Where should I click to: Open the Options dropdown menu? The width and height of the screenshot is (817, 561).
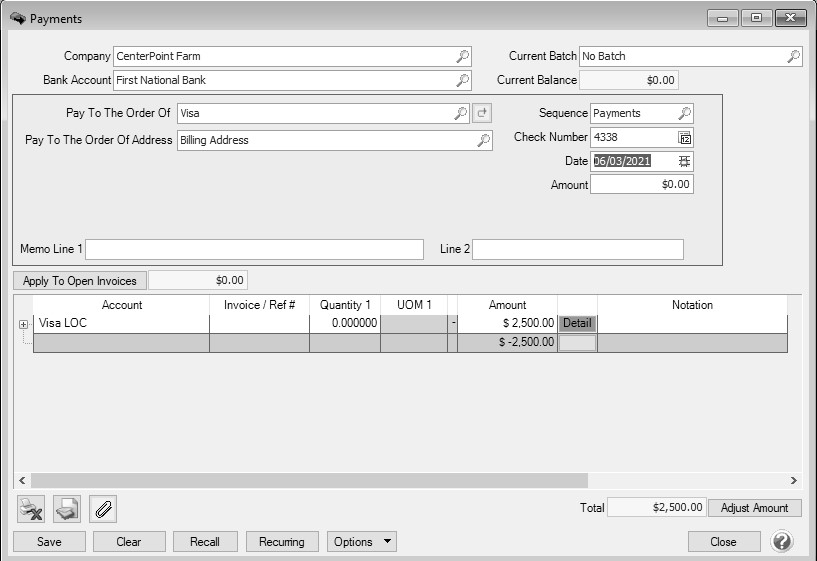point(362,542)
